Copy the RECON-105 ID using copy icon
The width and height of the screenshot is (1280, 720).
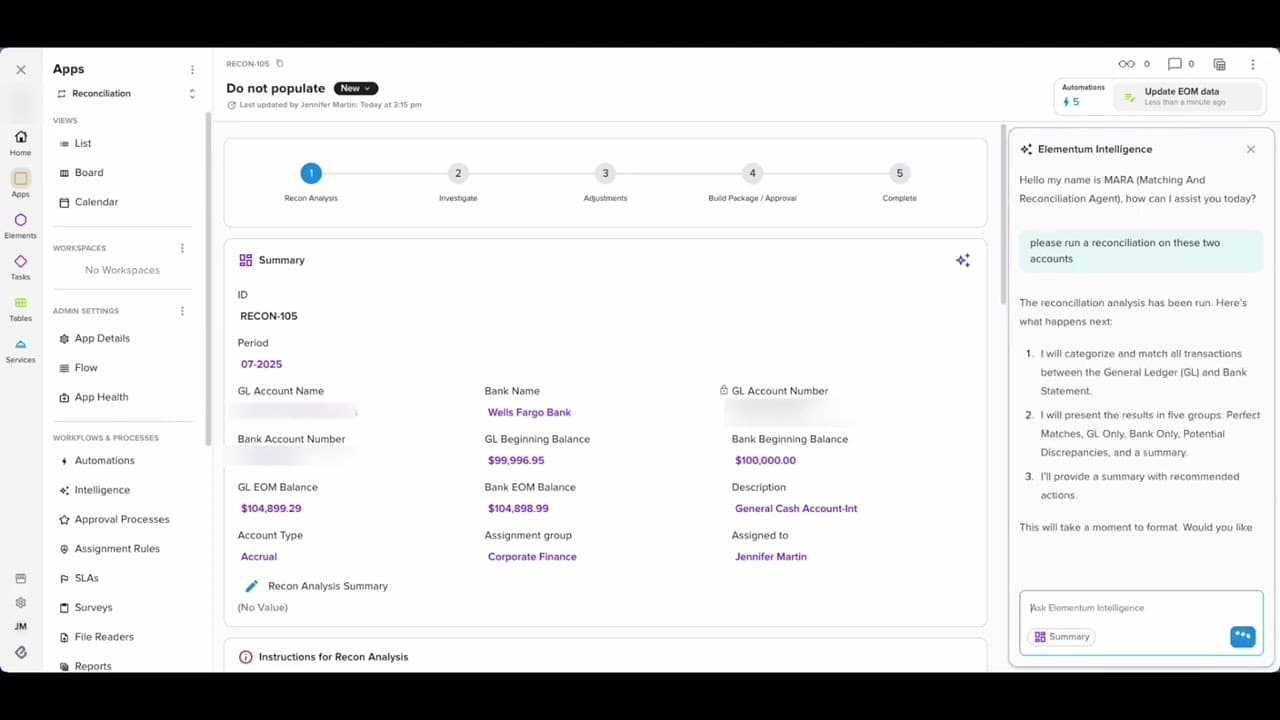pos(280,64)
